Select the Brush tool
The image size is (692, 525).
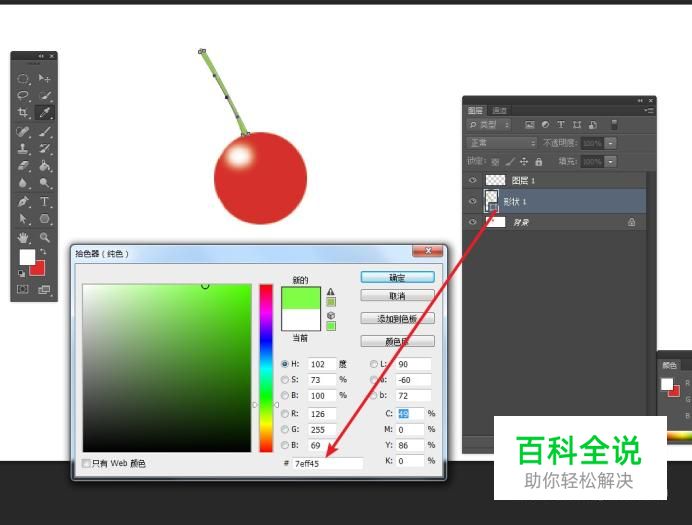click(44, 131)
